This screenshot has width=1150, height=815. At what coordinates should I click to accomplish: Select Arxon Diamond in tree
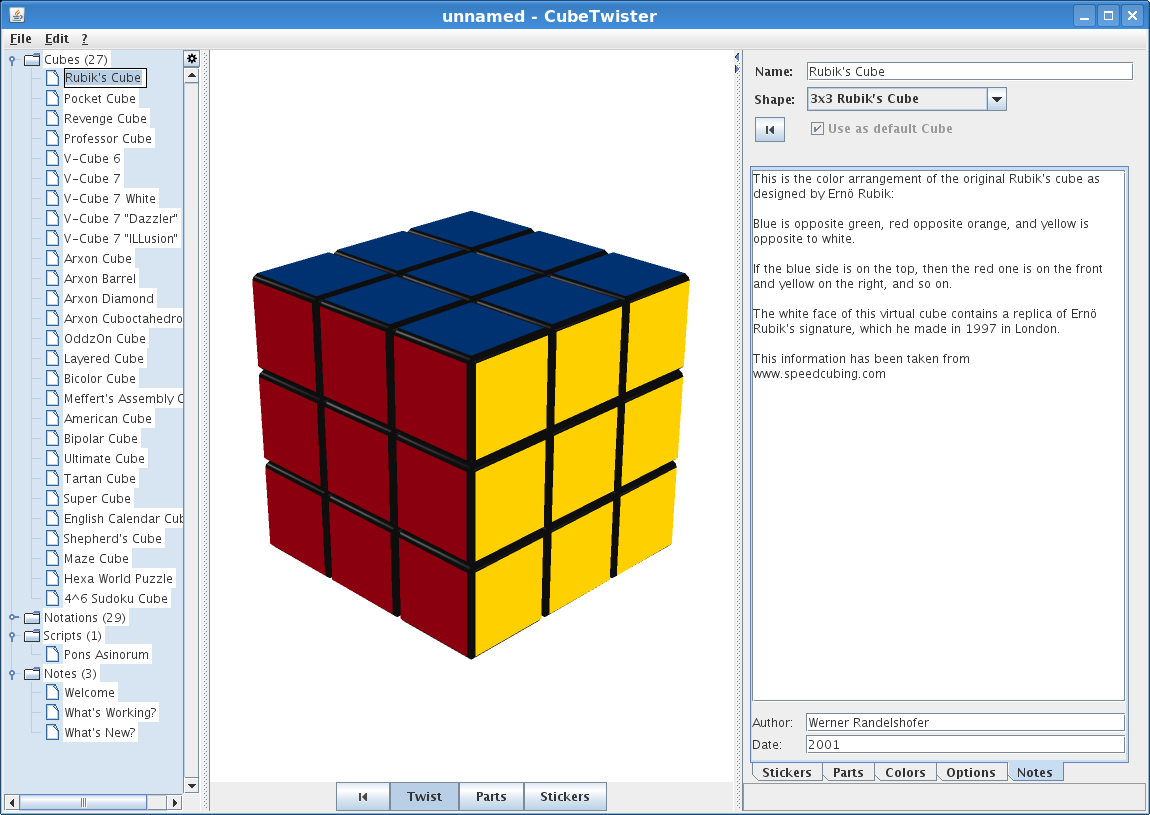pos(109,298)
